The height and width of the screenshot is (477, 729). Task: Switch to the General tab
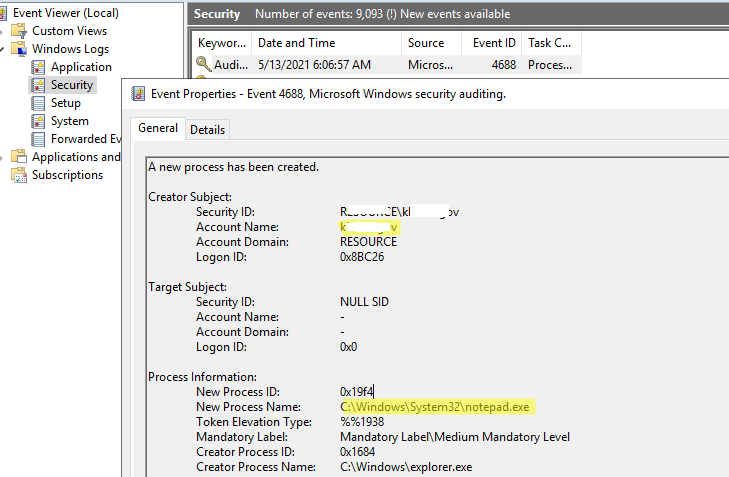point(158,128)
